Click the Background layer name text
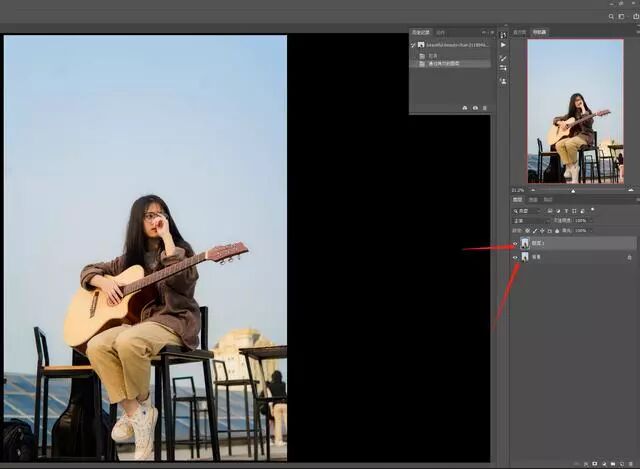This screenshot has width=640, height=469. pyautogui.click(x=536, y=257)
